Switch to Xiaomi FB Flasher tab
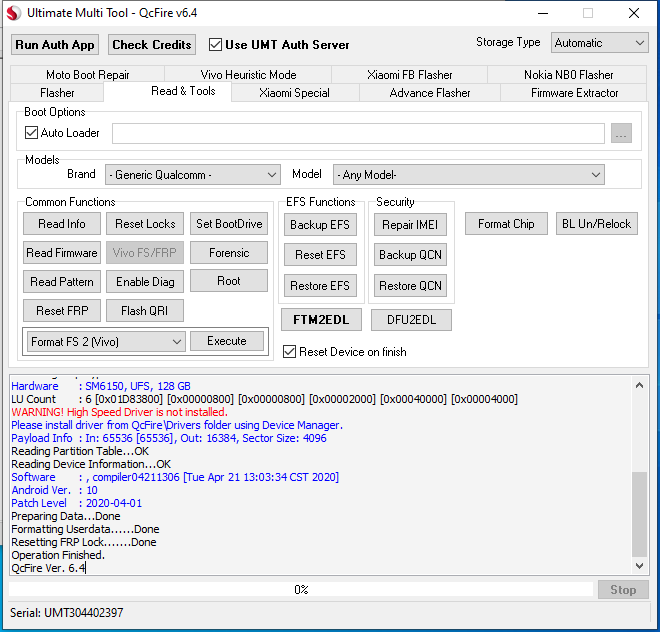Image resolution: width=660 pixels, height=632 pixels. coord(410,75)
